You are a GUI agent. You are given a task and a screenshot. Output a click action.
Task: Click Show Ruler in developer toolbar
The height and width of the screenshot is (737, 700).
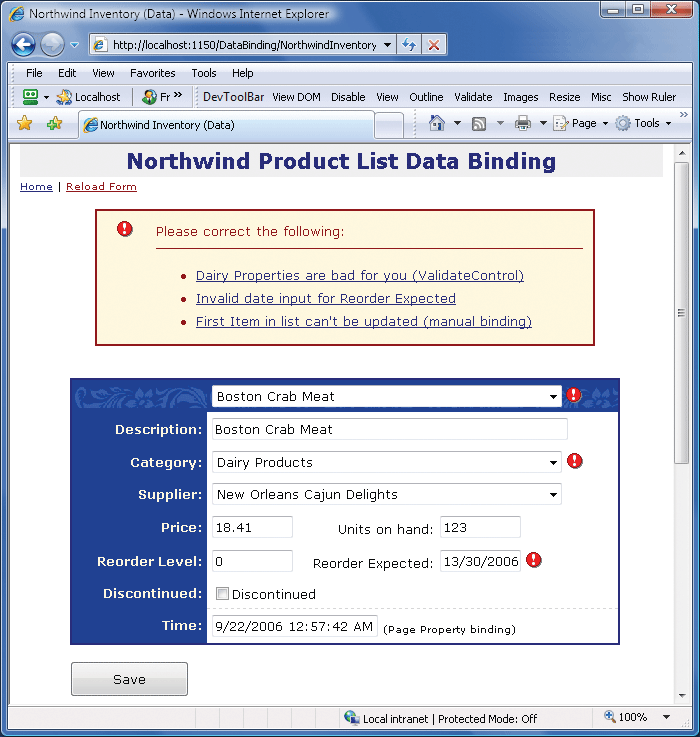click(x=649, y=97)
